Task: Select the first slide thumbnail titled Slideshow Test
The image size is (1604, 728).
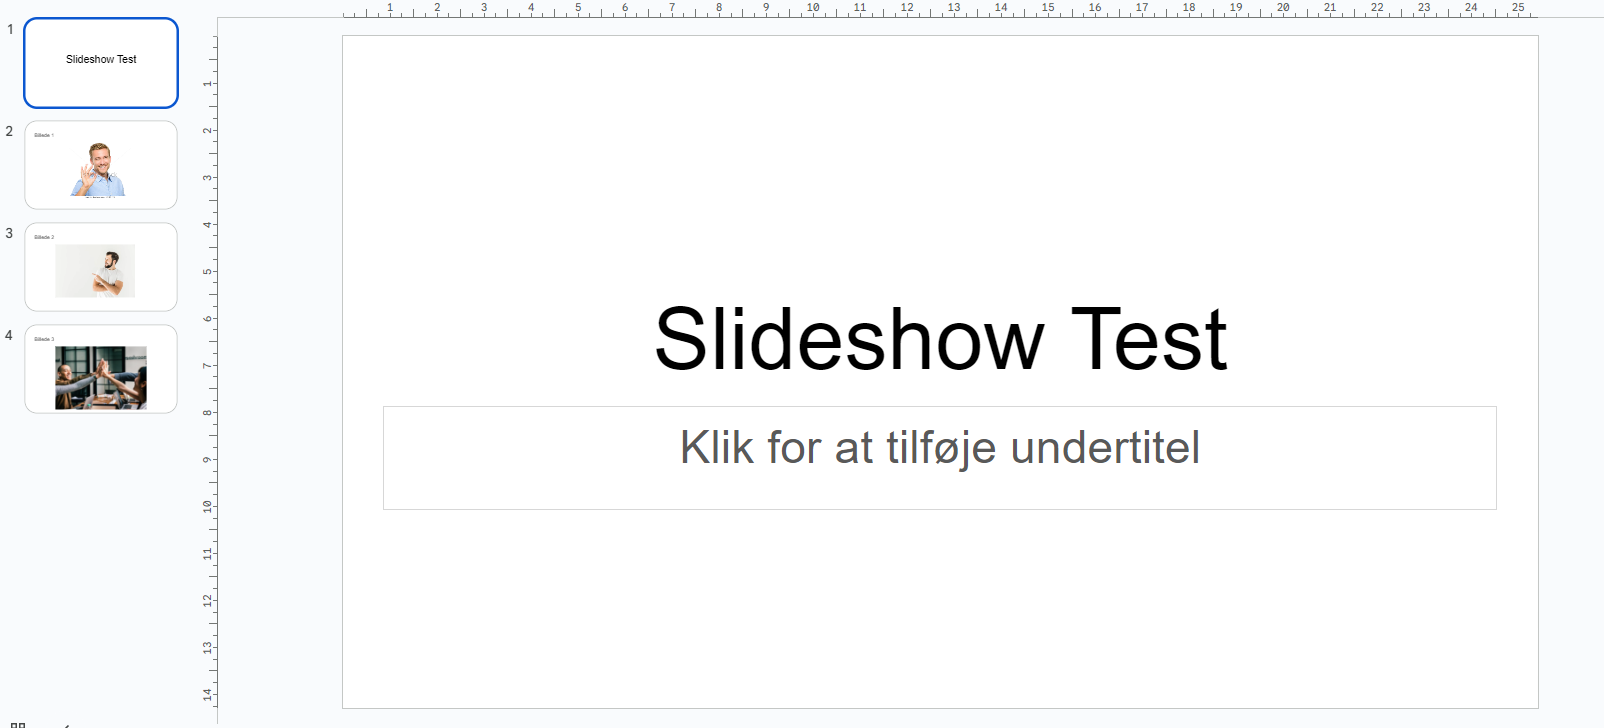Action: [x=101, y=63]
